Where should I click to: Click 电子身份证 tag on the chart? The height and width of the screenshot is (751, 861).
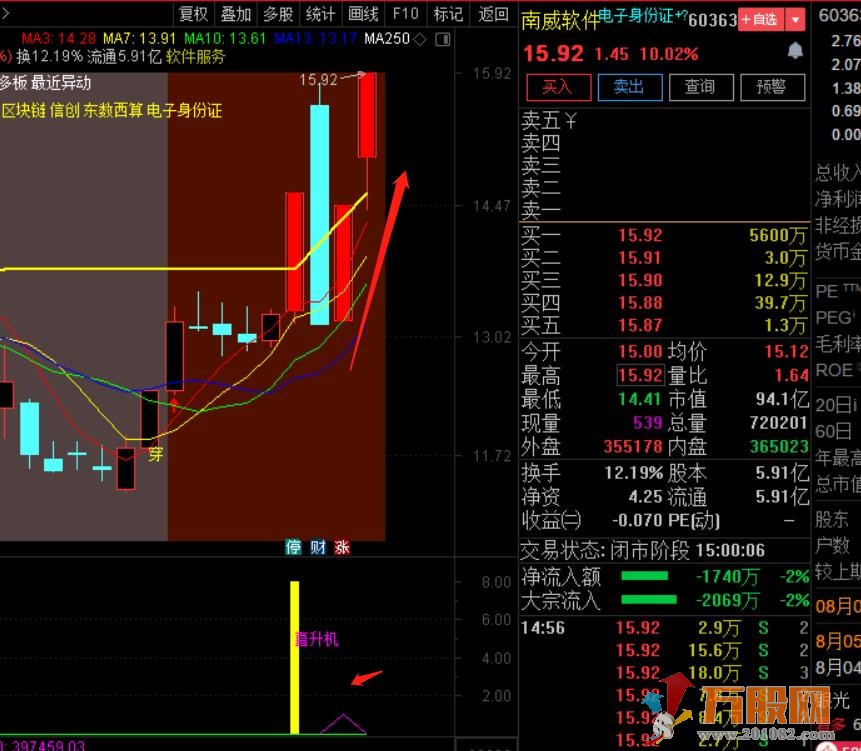tap(184, 110)
